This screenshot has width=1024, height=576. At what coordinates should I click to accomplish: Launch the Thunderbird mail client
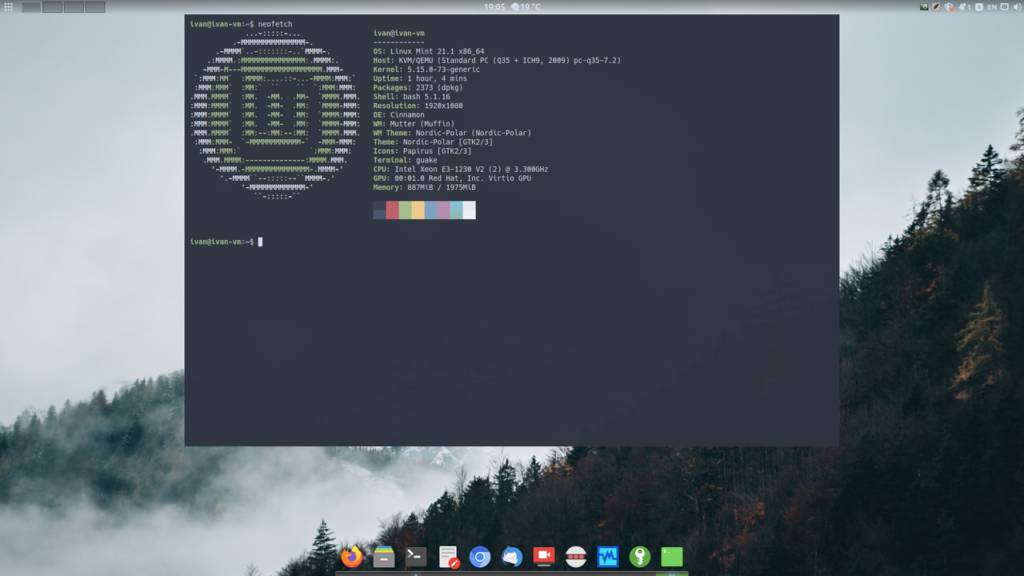(512, 557)
